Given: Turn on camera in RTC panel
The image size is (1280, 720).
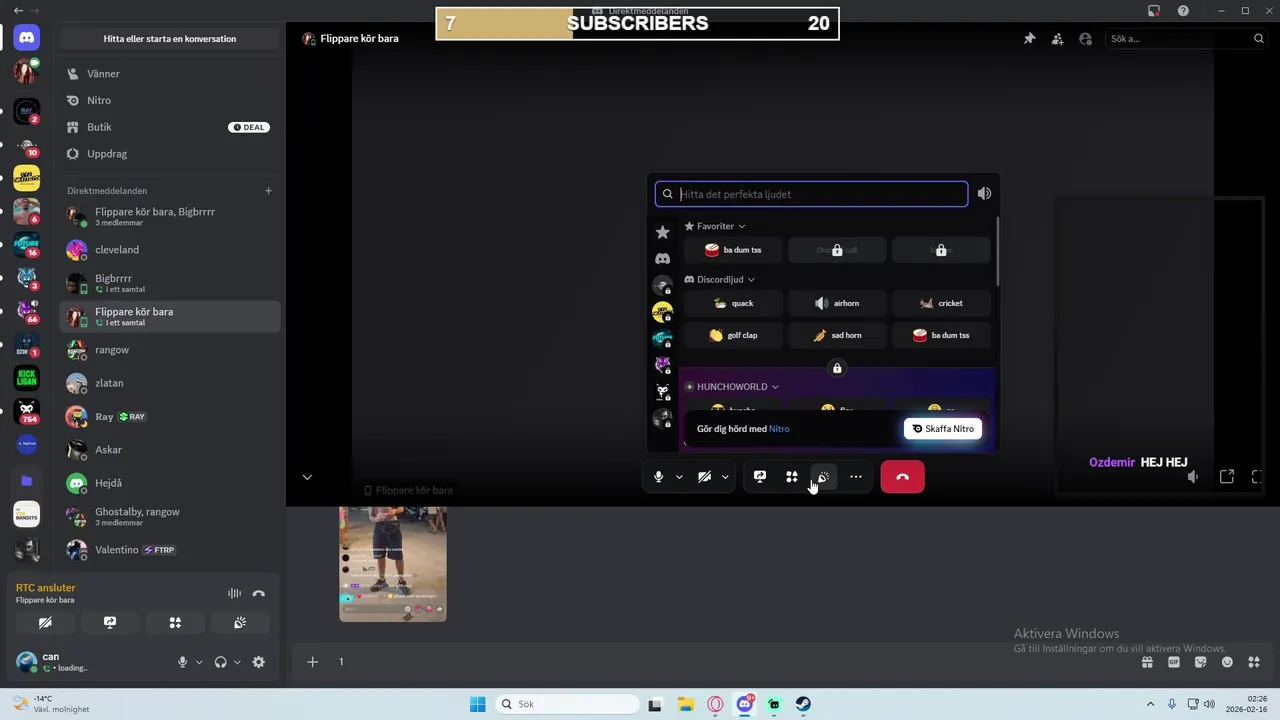Looking at the screenshot, I should 45,622.
